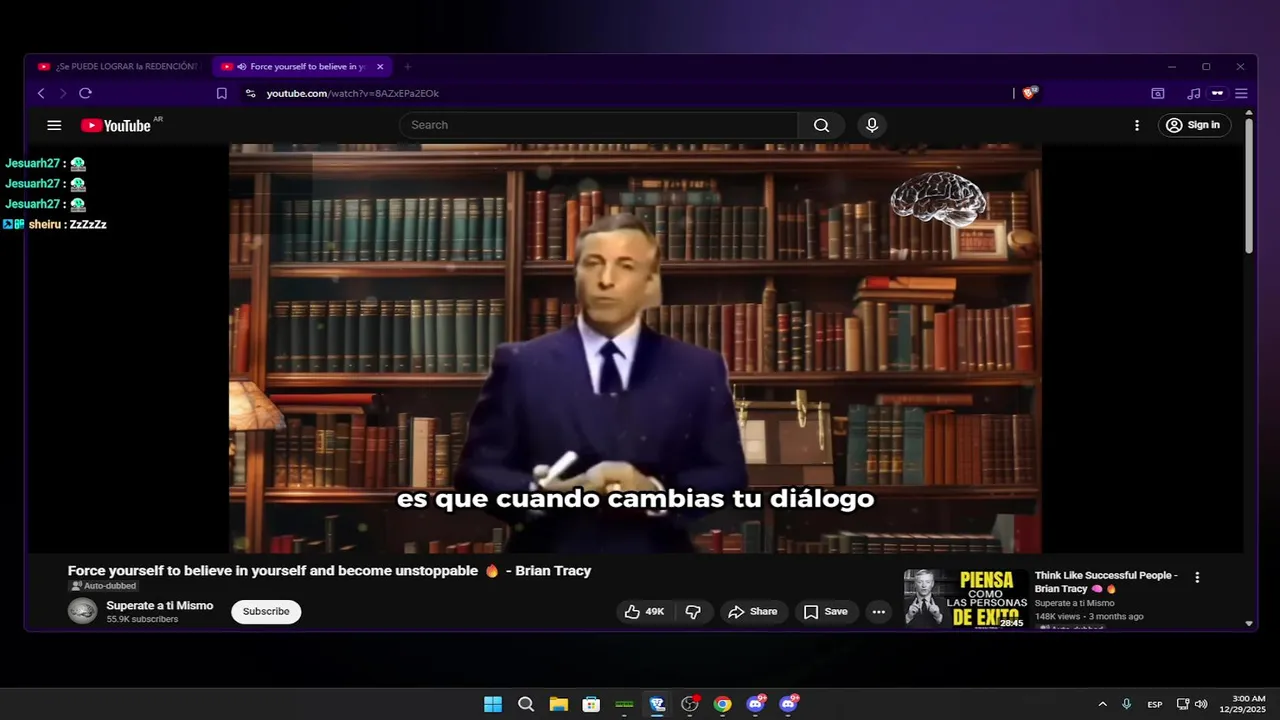Focus the YouTube Search input field
Screen dimensions: 1280x720
click(x=600, y=125)
